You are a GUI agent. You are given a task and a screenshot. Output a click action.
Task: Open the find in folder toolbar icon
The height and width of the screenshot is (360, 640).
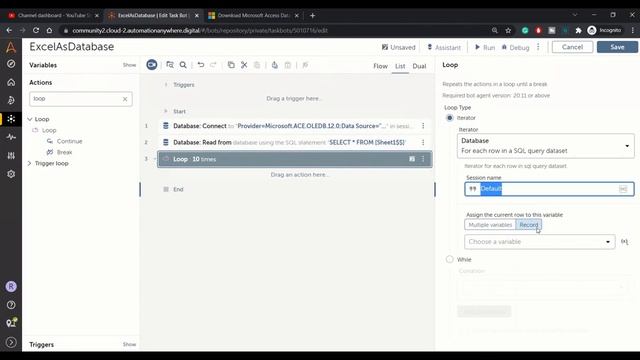coord(170,65)
